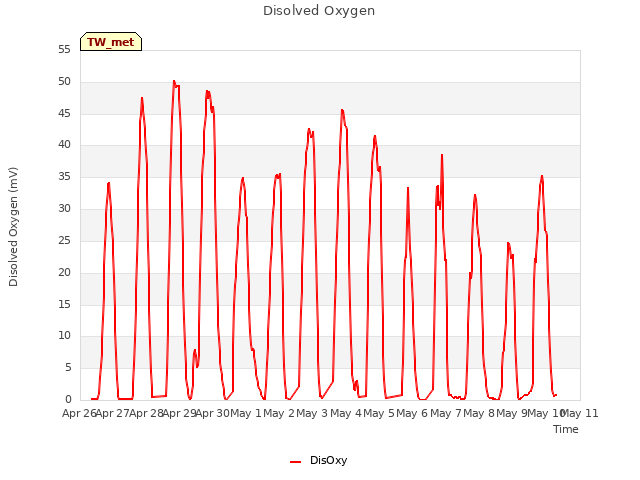Click the 5 y-axis tick label

point(68,367)
